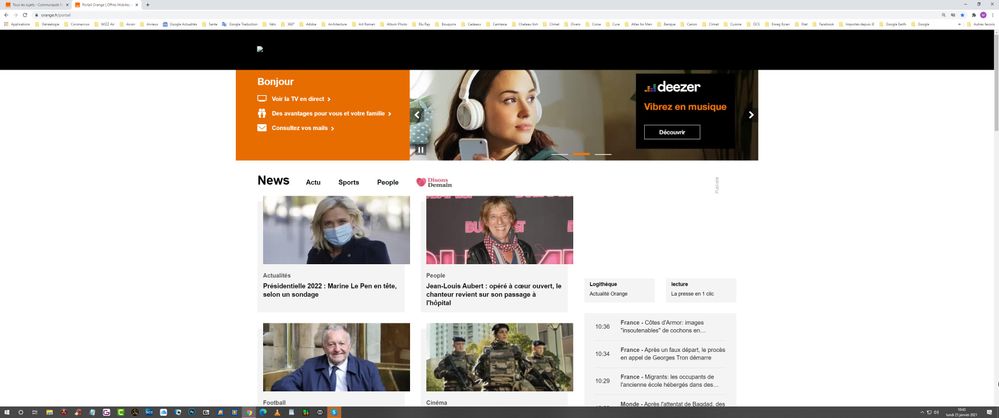Select the highlighted orange carousel indicator
999x418 pixels.
(580, 154)
